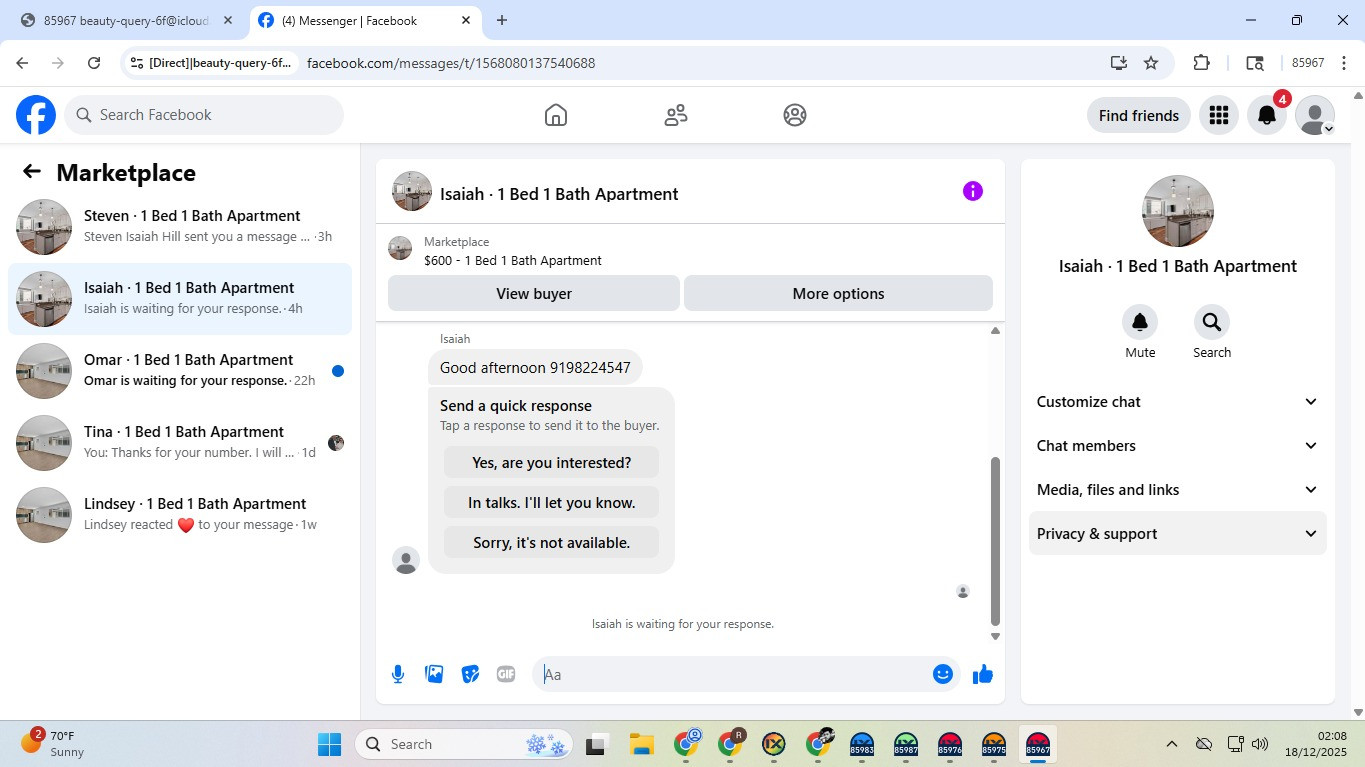Viewport: 1365px width, 767px height.
Task: Open the weather widget showing 70°F
Action: [x=54, y=744]
